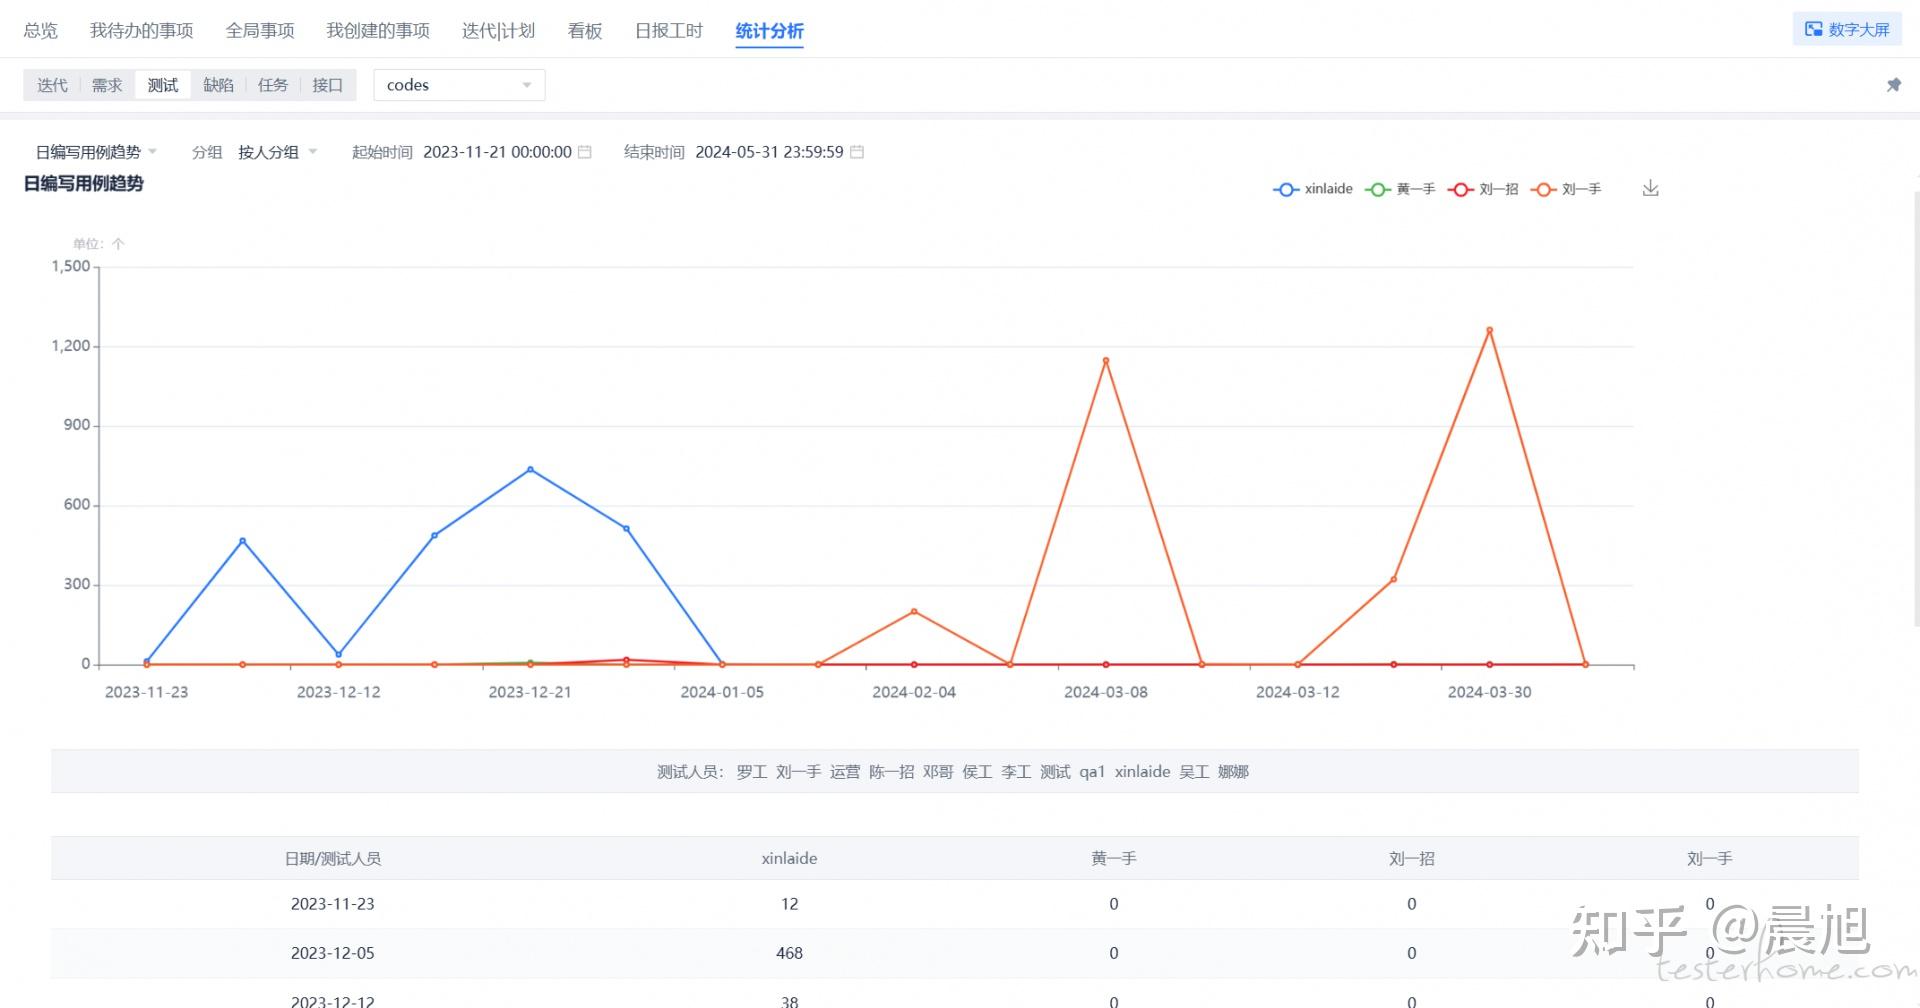1920x1008 pixels.
Task: Open the 按人分组 grouping dropdown
Action: [277, 152]
